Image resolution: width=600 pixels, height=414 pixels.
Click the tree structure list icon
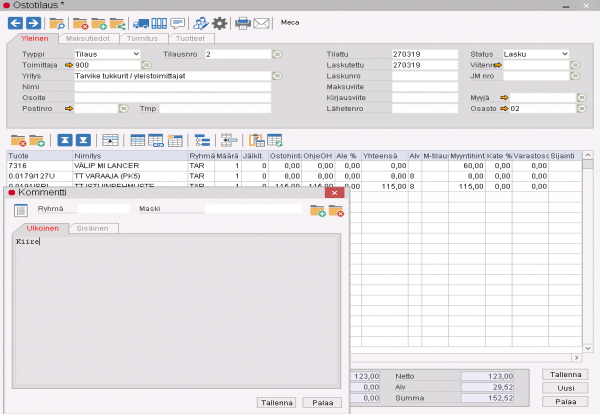202,140
